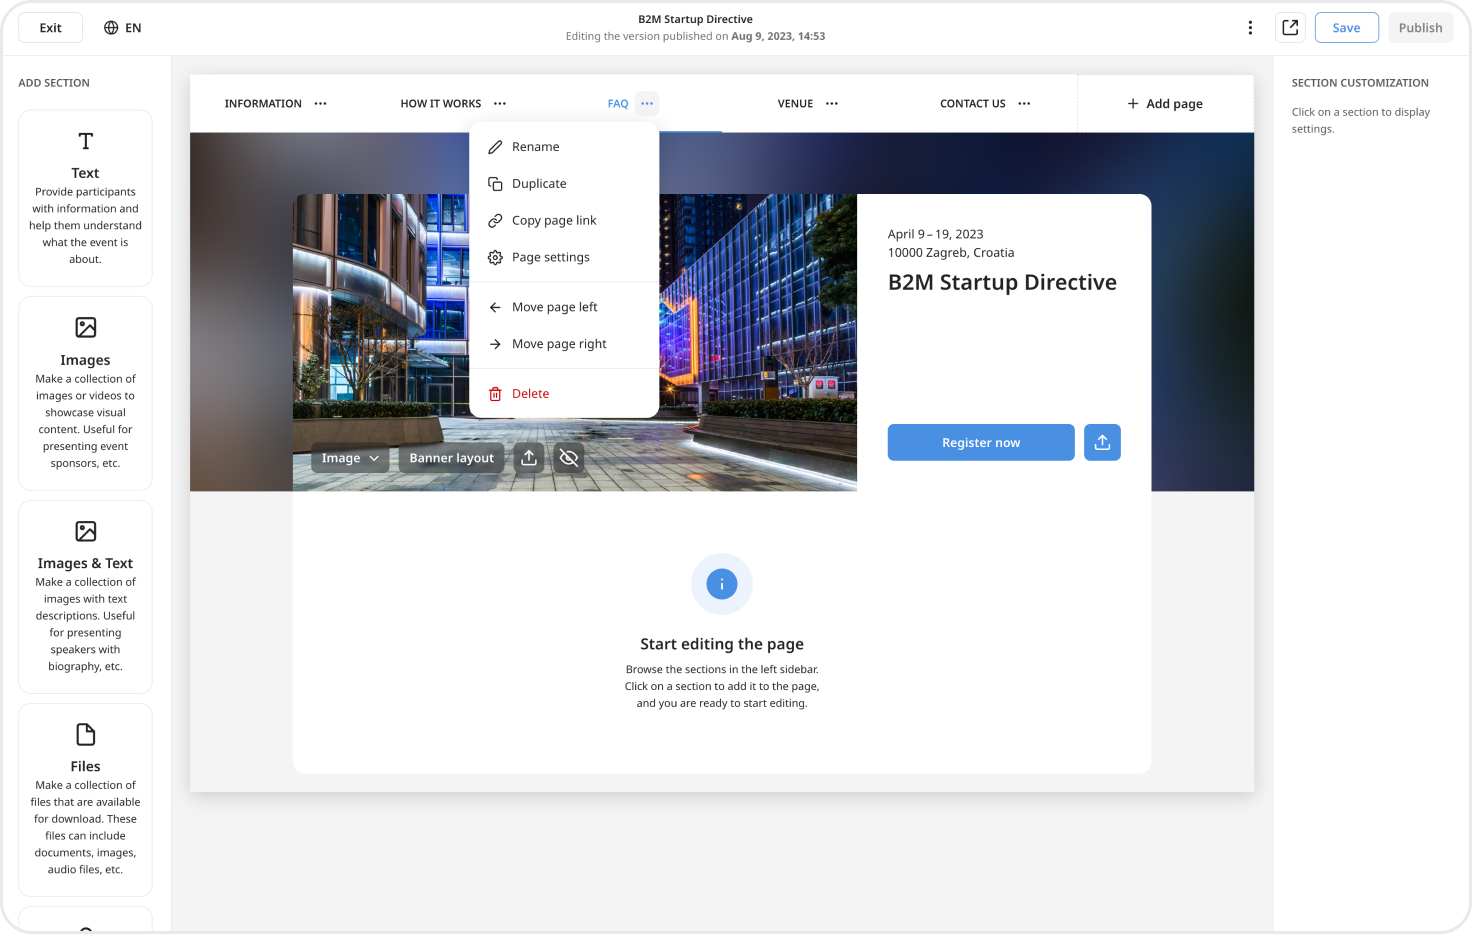Click Add page to create a page

[1165, 104]
